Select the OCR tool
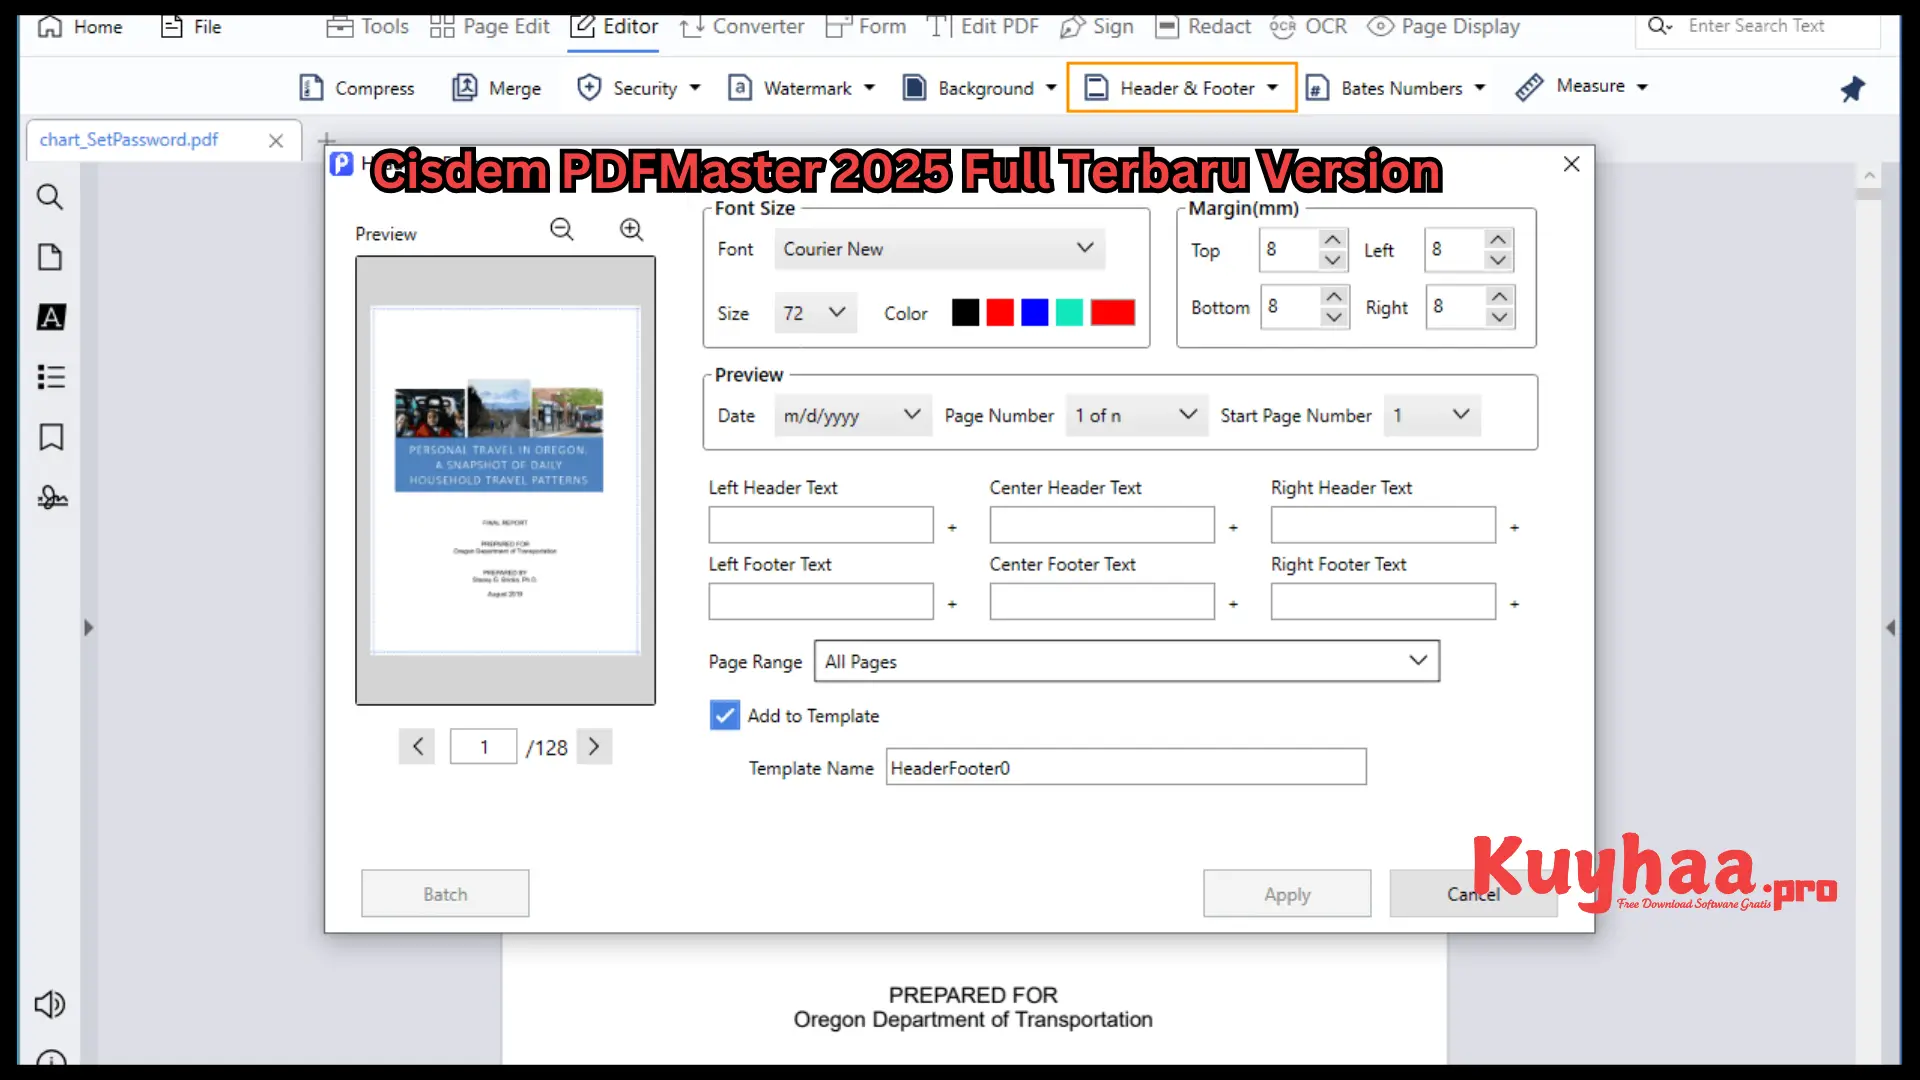The width and height of the screenshot is (1920, 1080). click(x=1310, y=27)
